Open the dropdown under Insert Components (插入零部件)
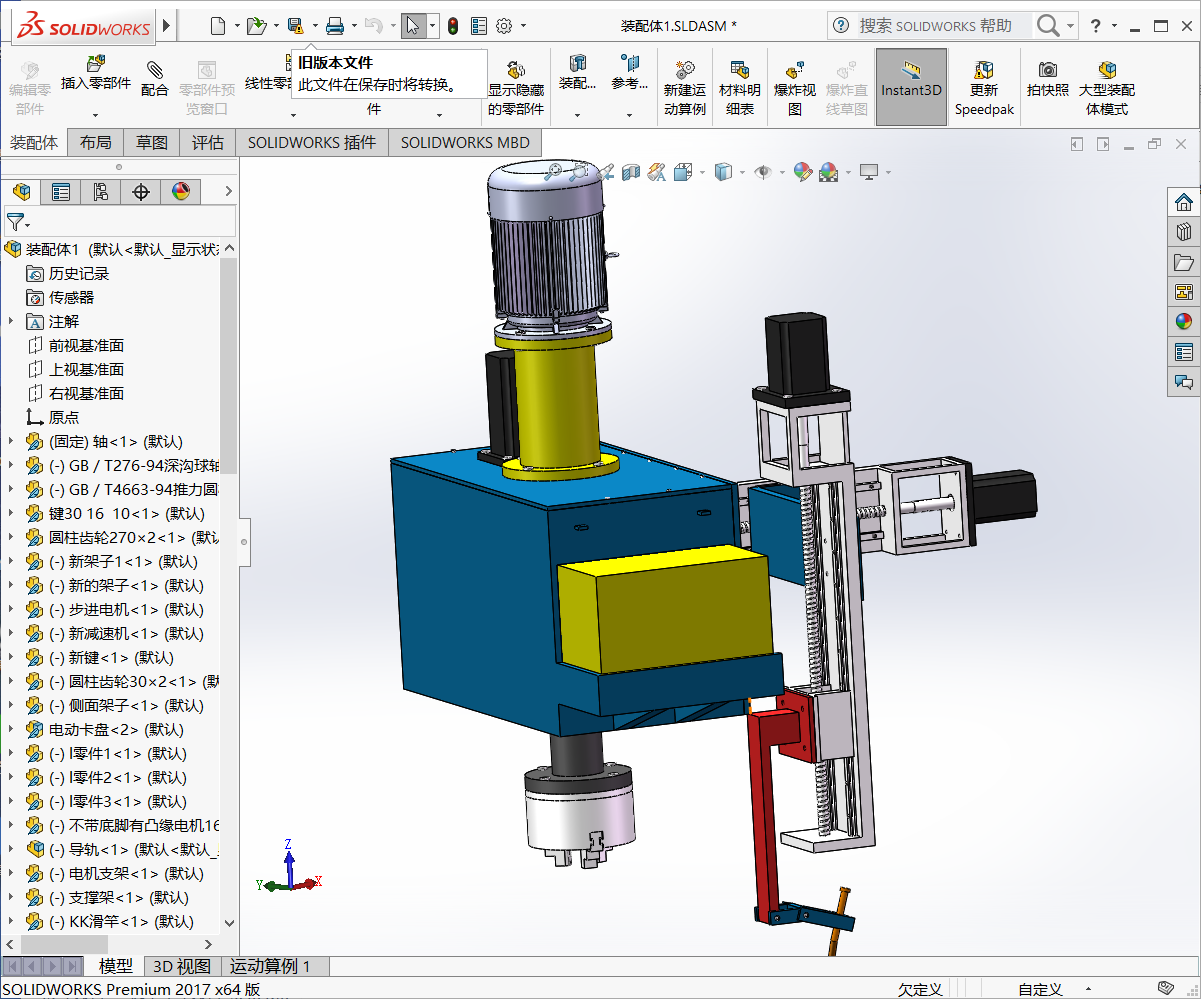This screenshot has height=999, width=1201. (96, 115)
